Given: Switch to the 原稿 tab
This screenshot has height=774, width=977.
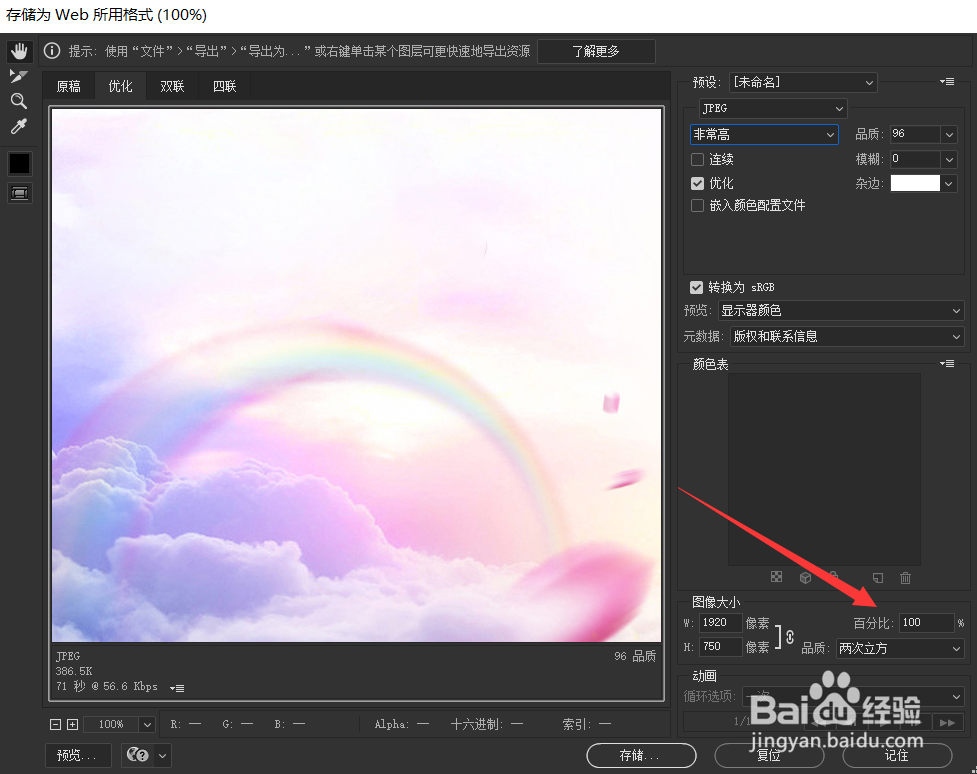Looking at the screenshot, I should (x=68, y=86).
